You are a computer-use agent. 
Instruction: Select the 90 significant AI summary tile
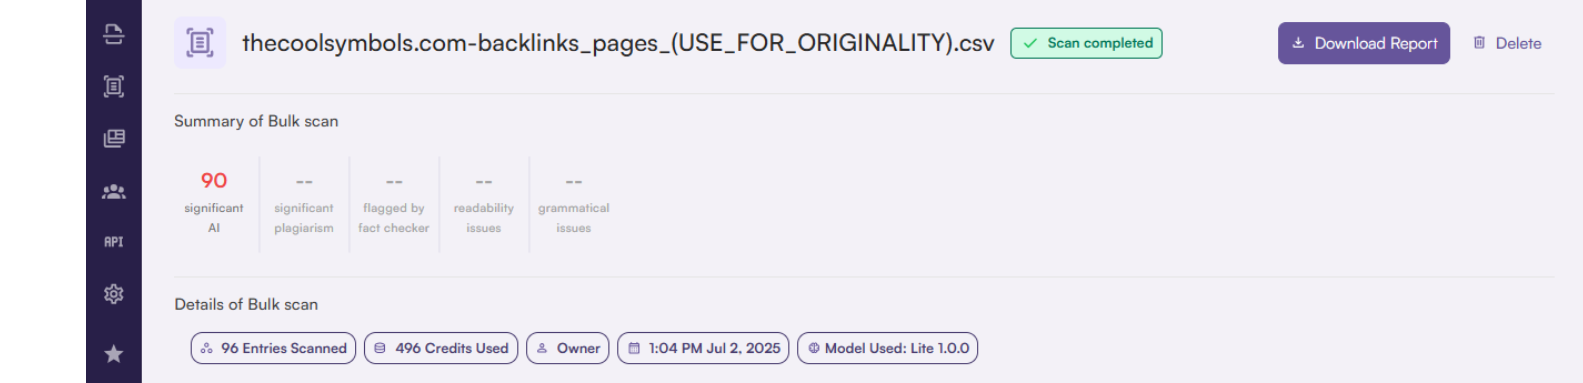point(214,203)
